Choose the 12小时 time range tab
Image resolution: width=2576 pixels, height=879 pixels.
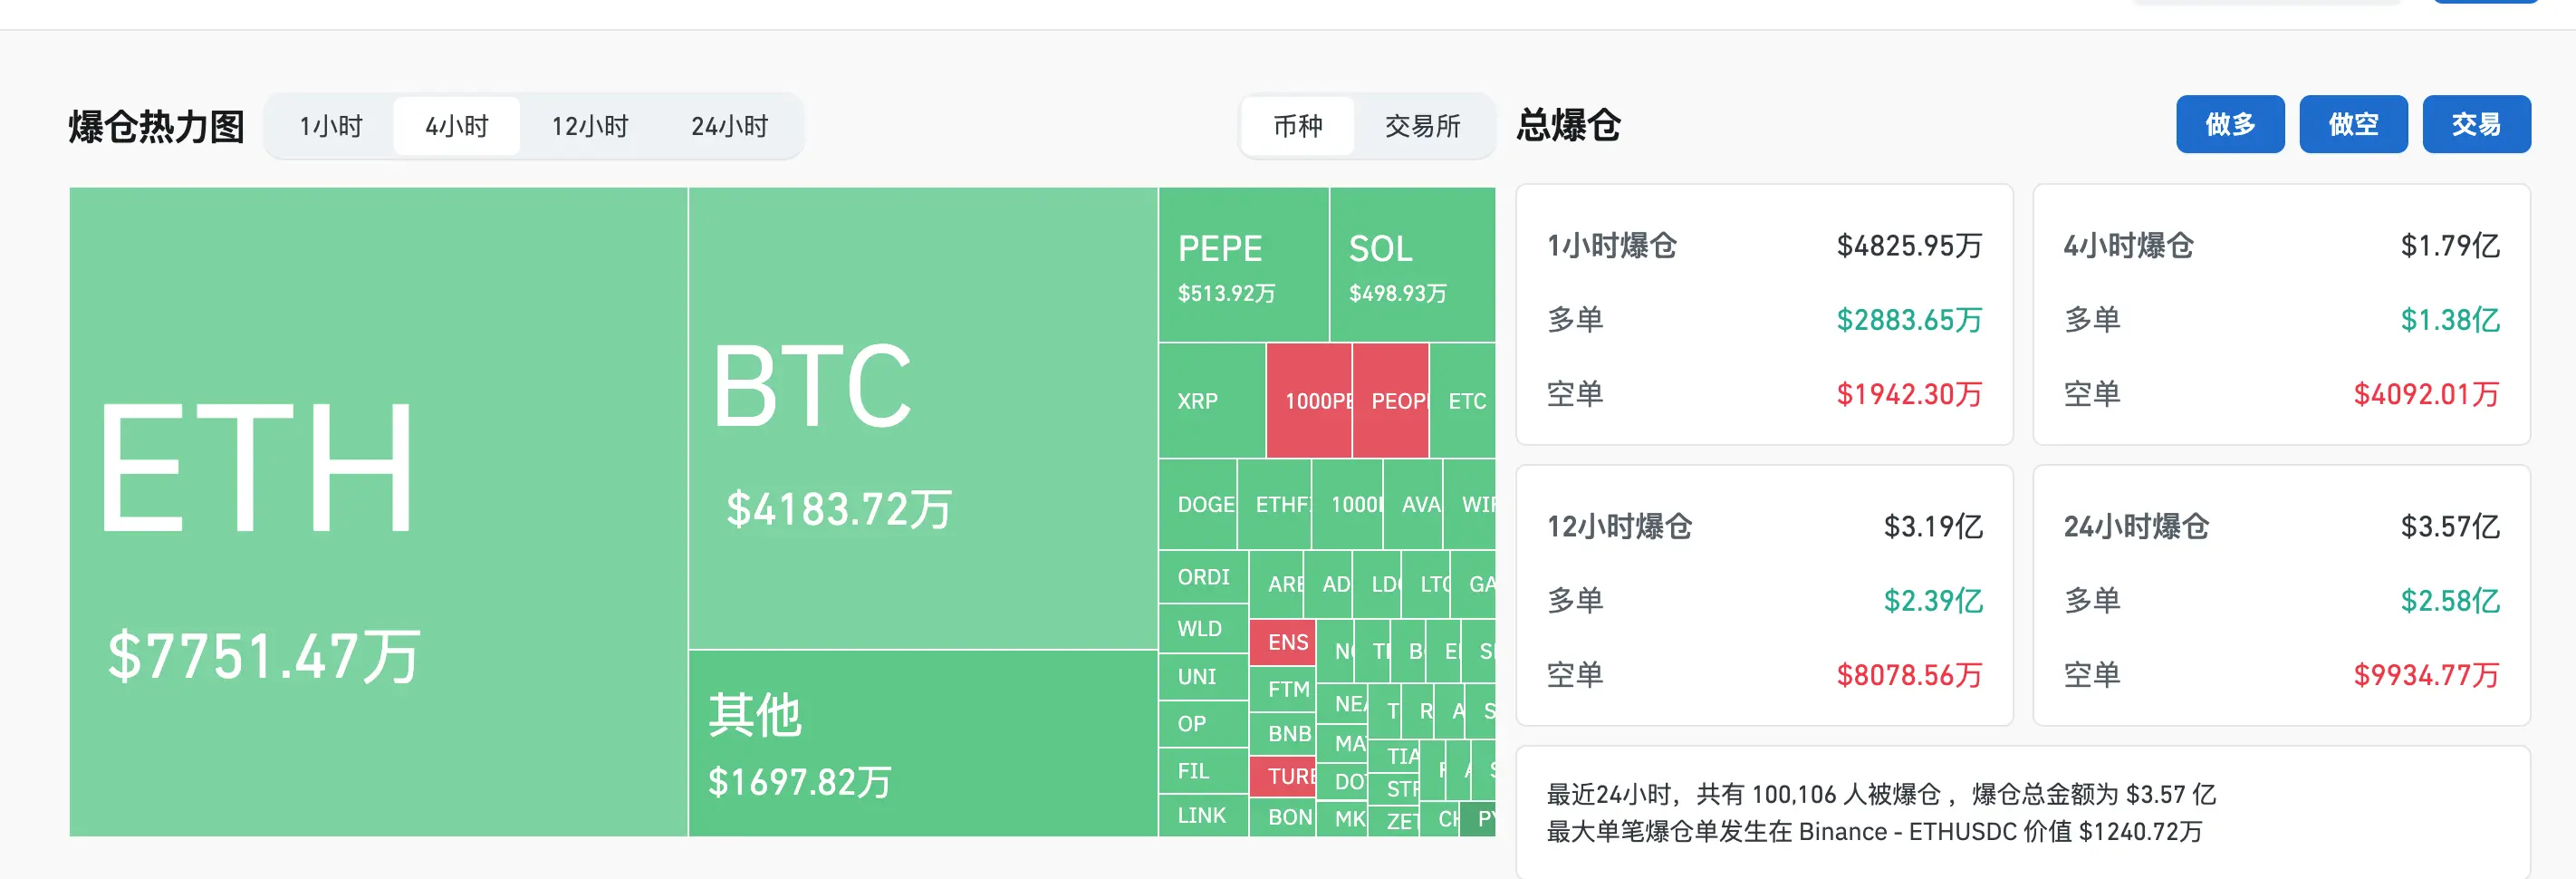click(590, 126)
